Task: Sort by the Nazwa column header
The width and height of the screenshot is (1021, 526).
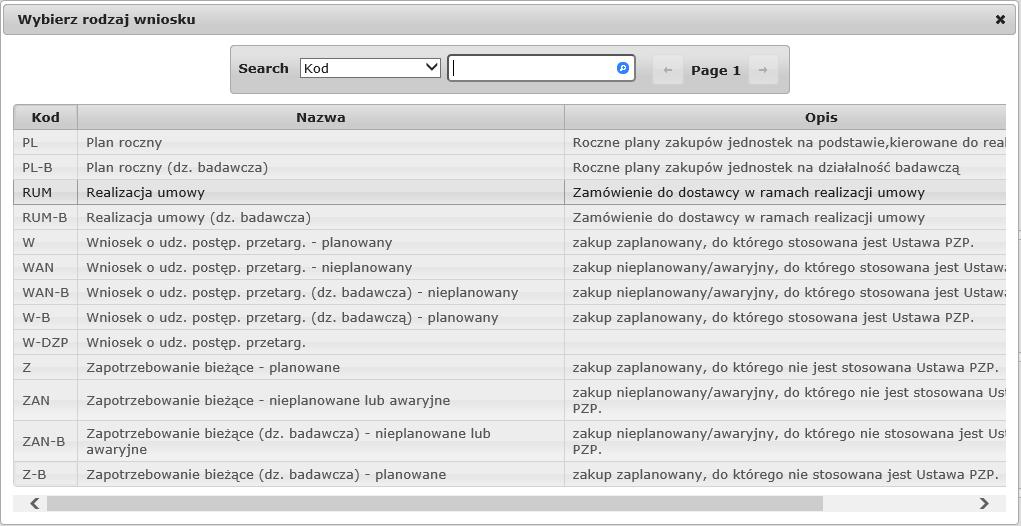Action: (320, 117)
